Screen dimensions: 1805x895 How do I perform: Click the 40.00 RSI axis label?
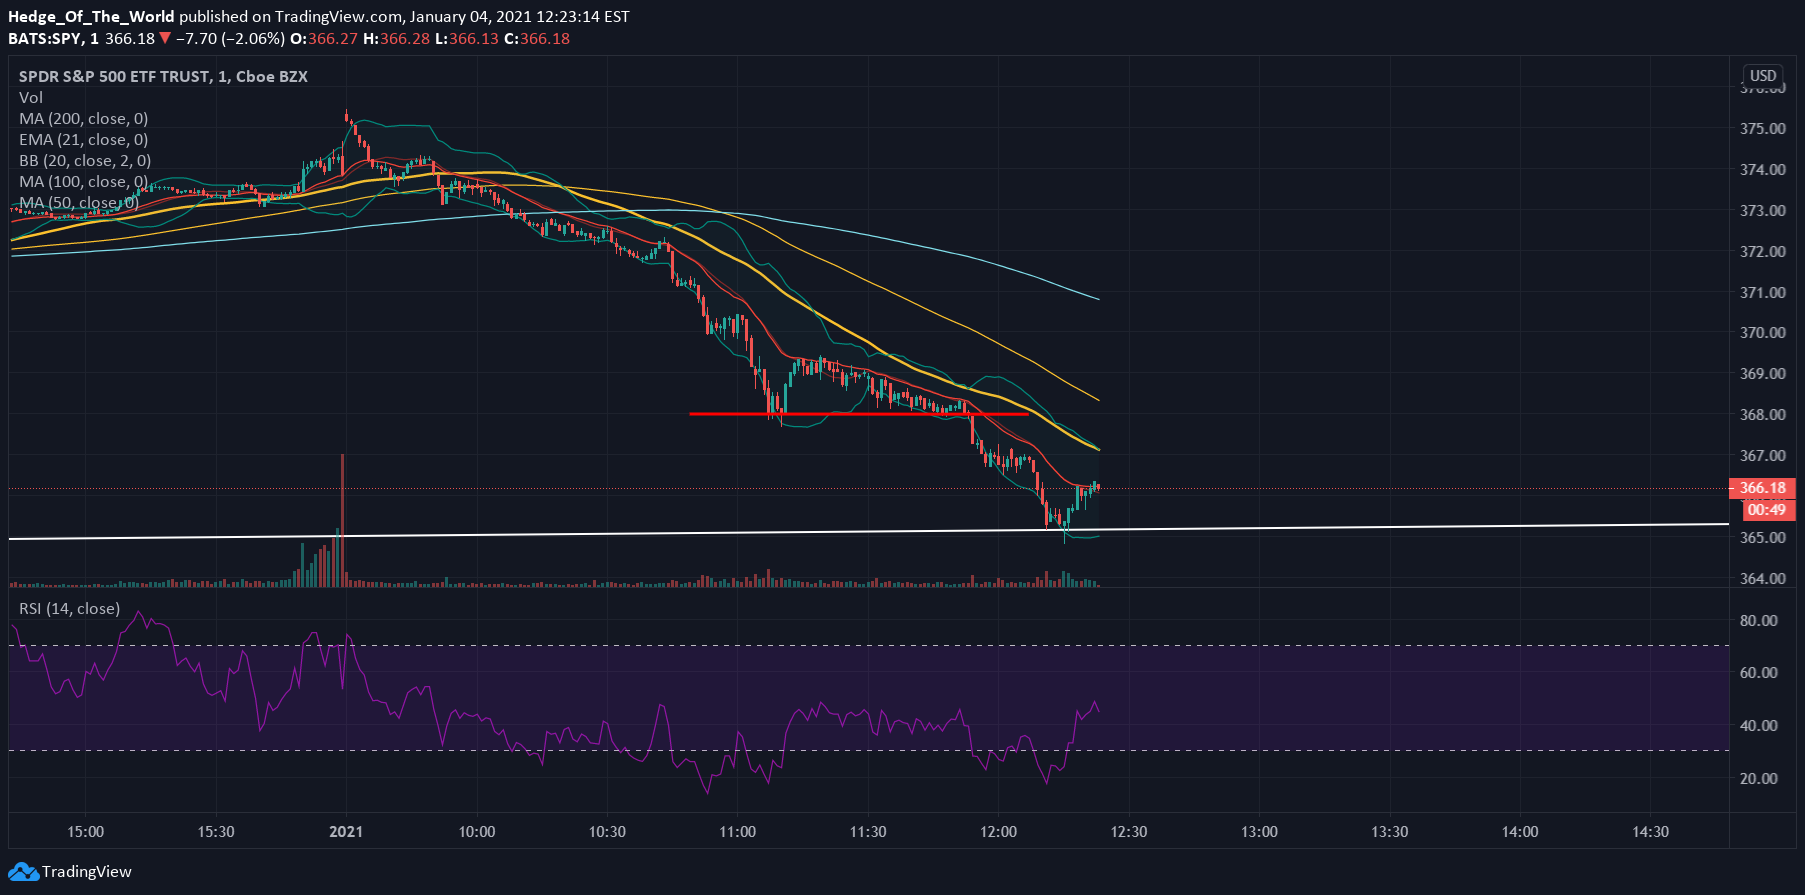1759,725
